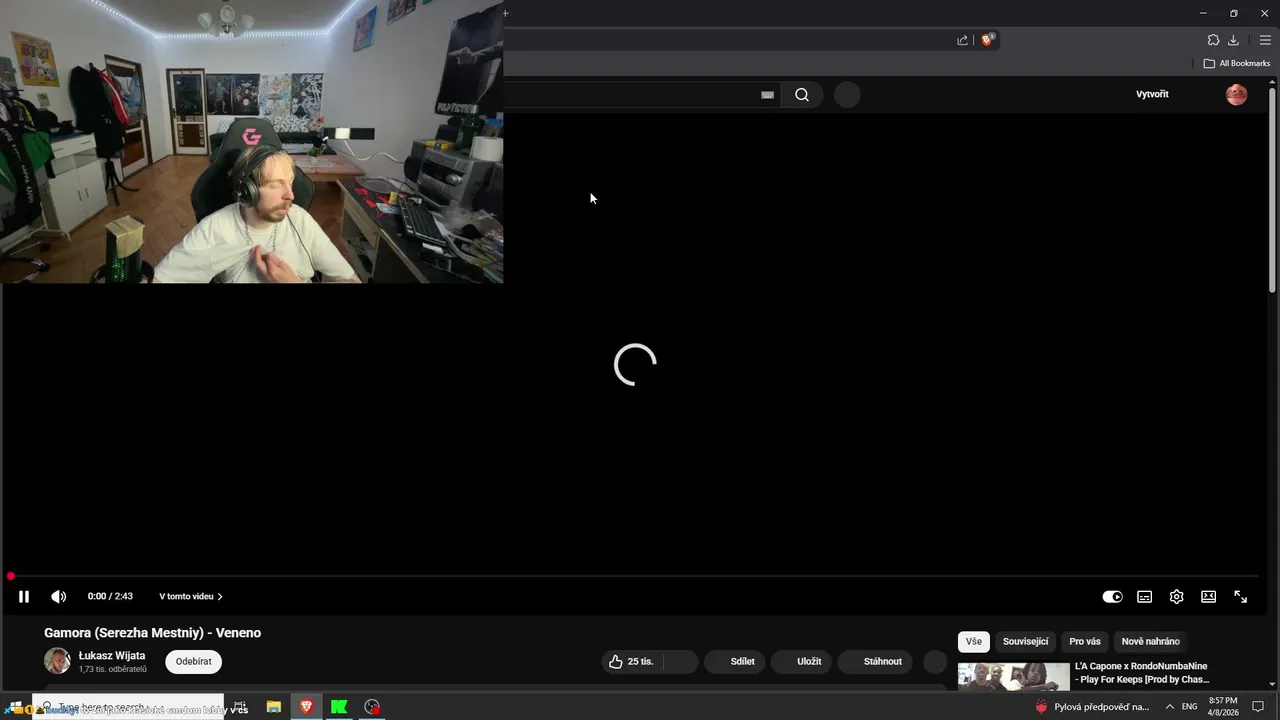Open the taskbar clock showing 8:57 PM
1280x720 pixels.
coord(1224,707)
